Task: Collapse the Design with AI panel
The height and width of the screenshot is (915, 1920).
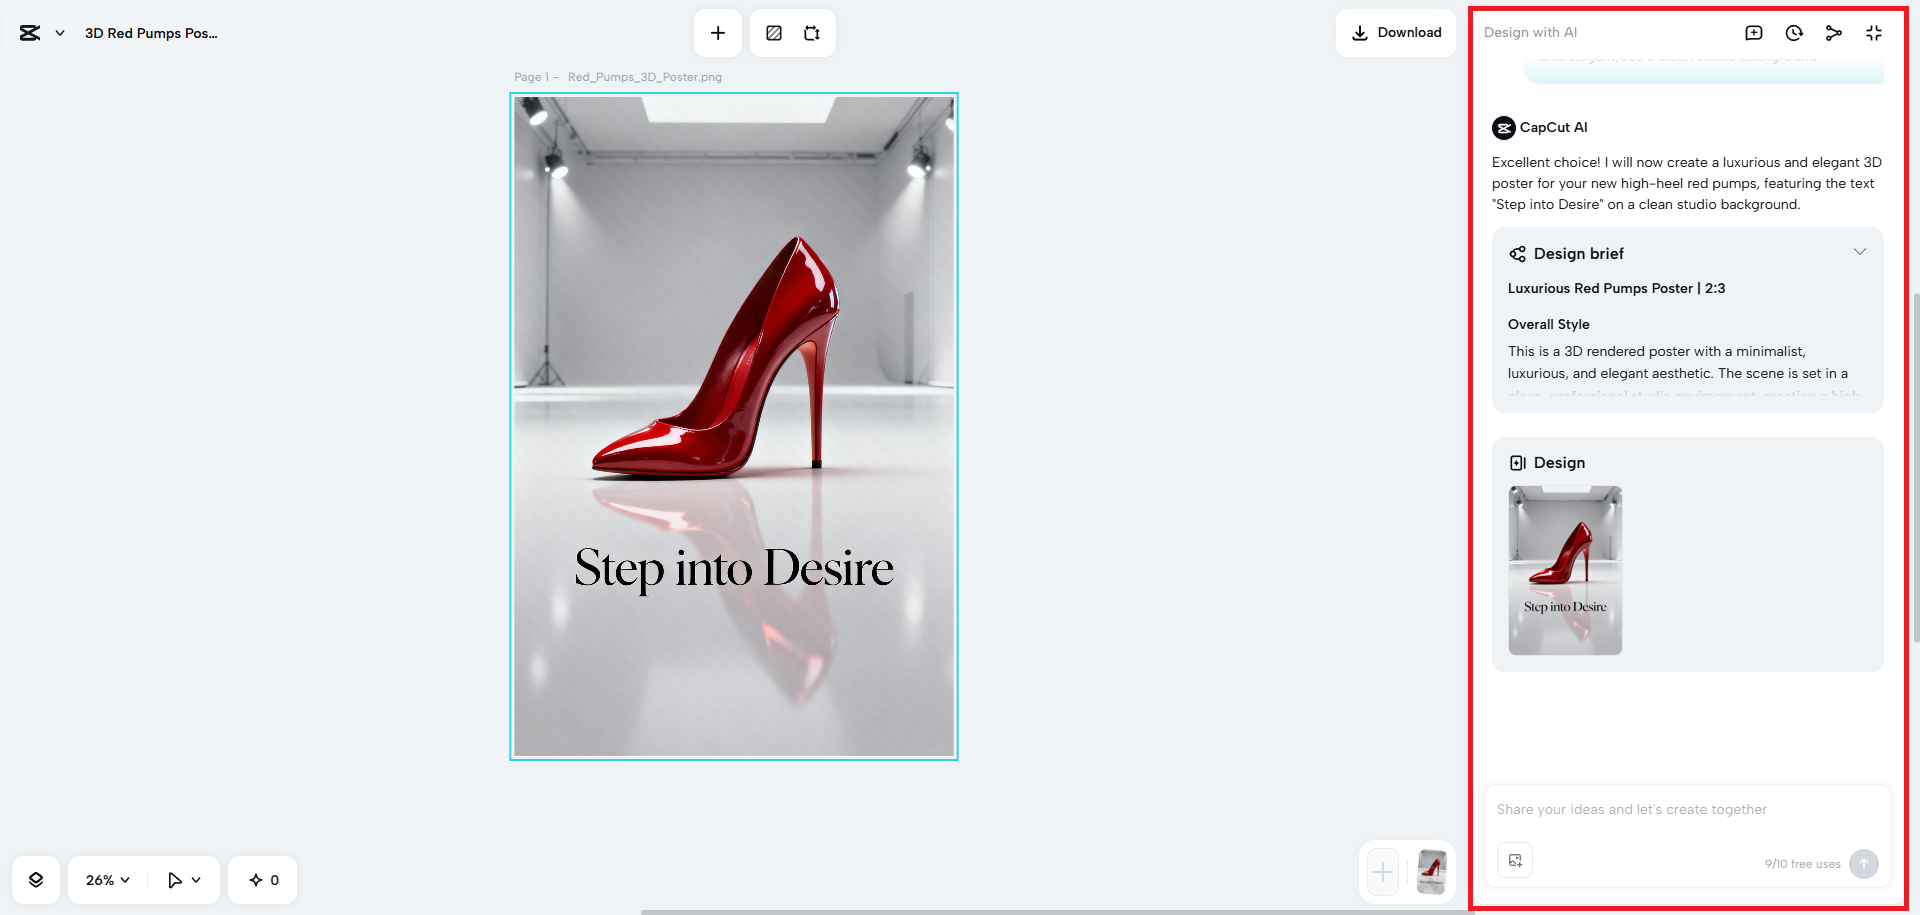Action: click(x=1874, y=32)
